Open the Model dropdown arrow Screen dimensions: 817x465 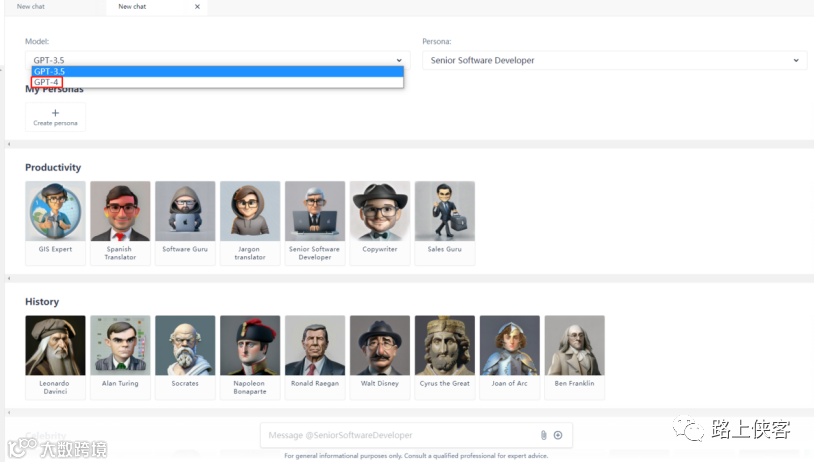click(399, 60)
